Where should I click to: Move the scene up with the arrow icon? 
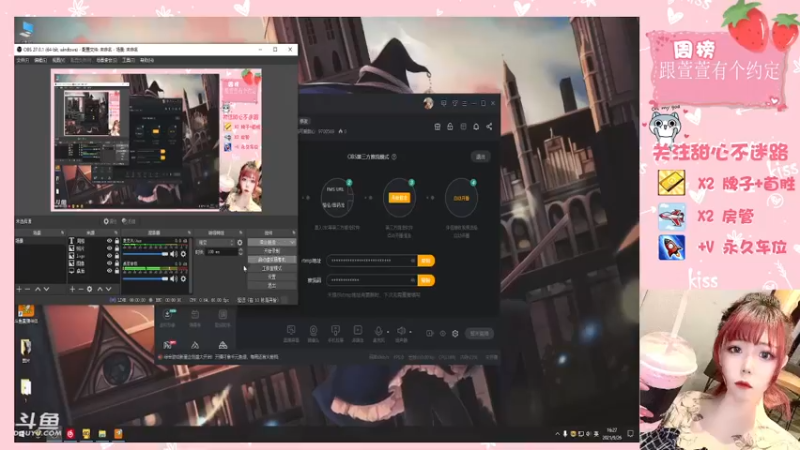(x=38, y=289)
